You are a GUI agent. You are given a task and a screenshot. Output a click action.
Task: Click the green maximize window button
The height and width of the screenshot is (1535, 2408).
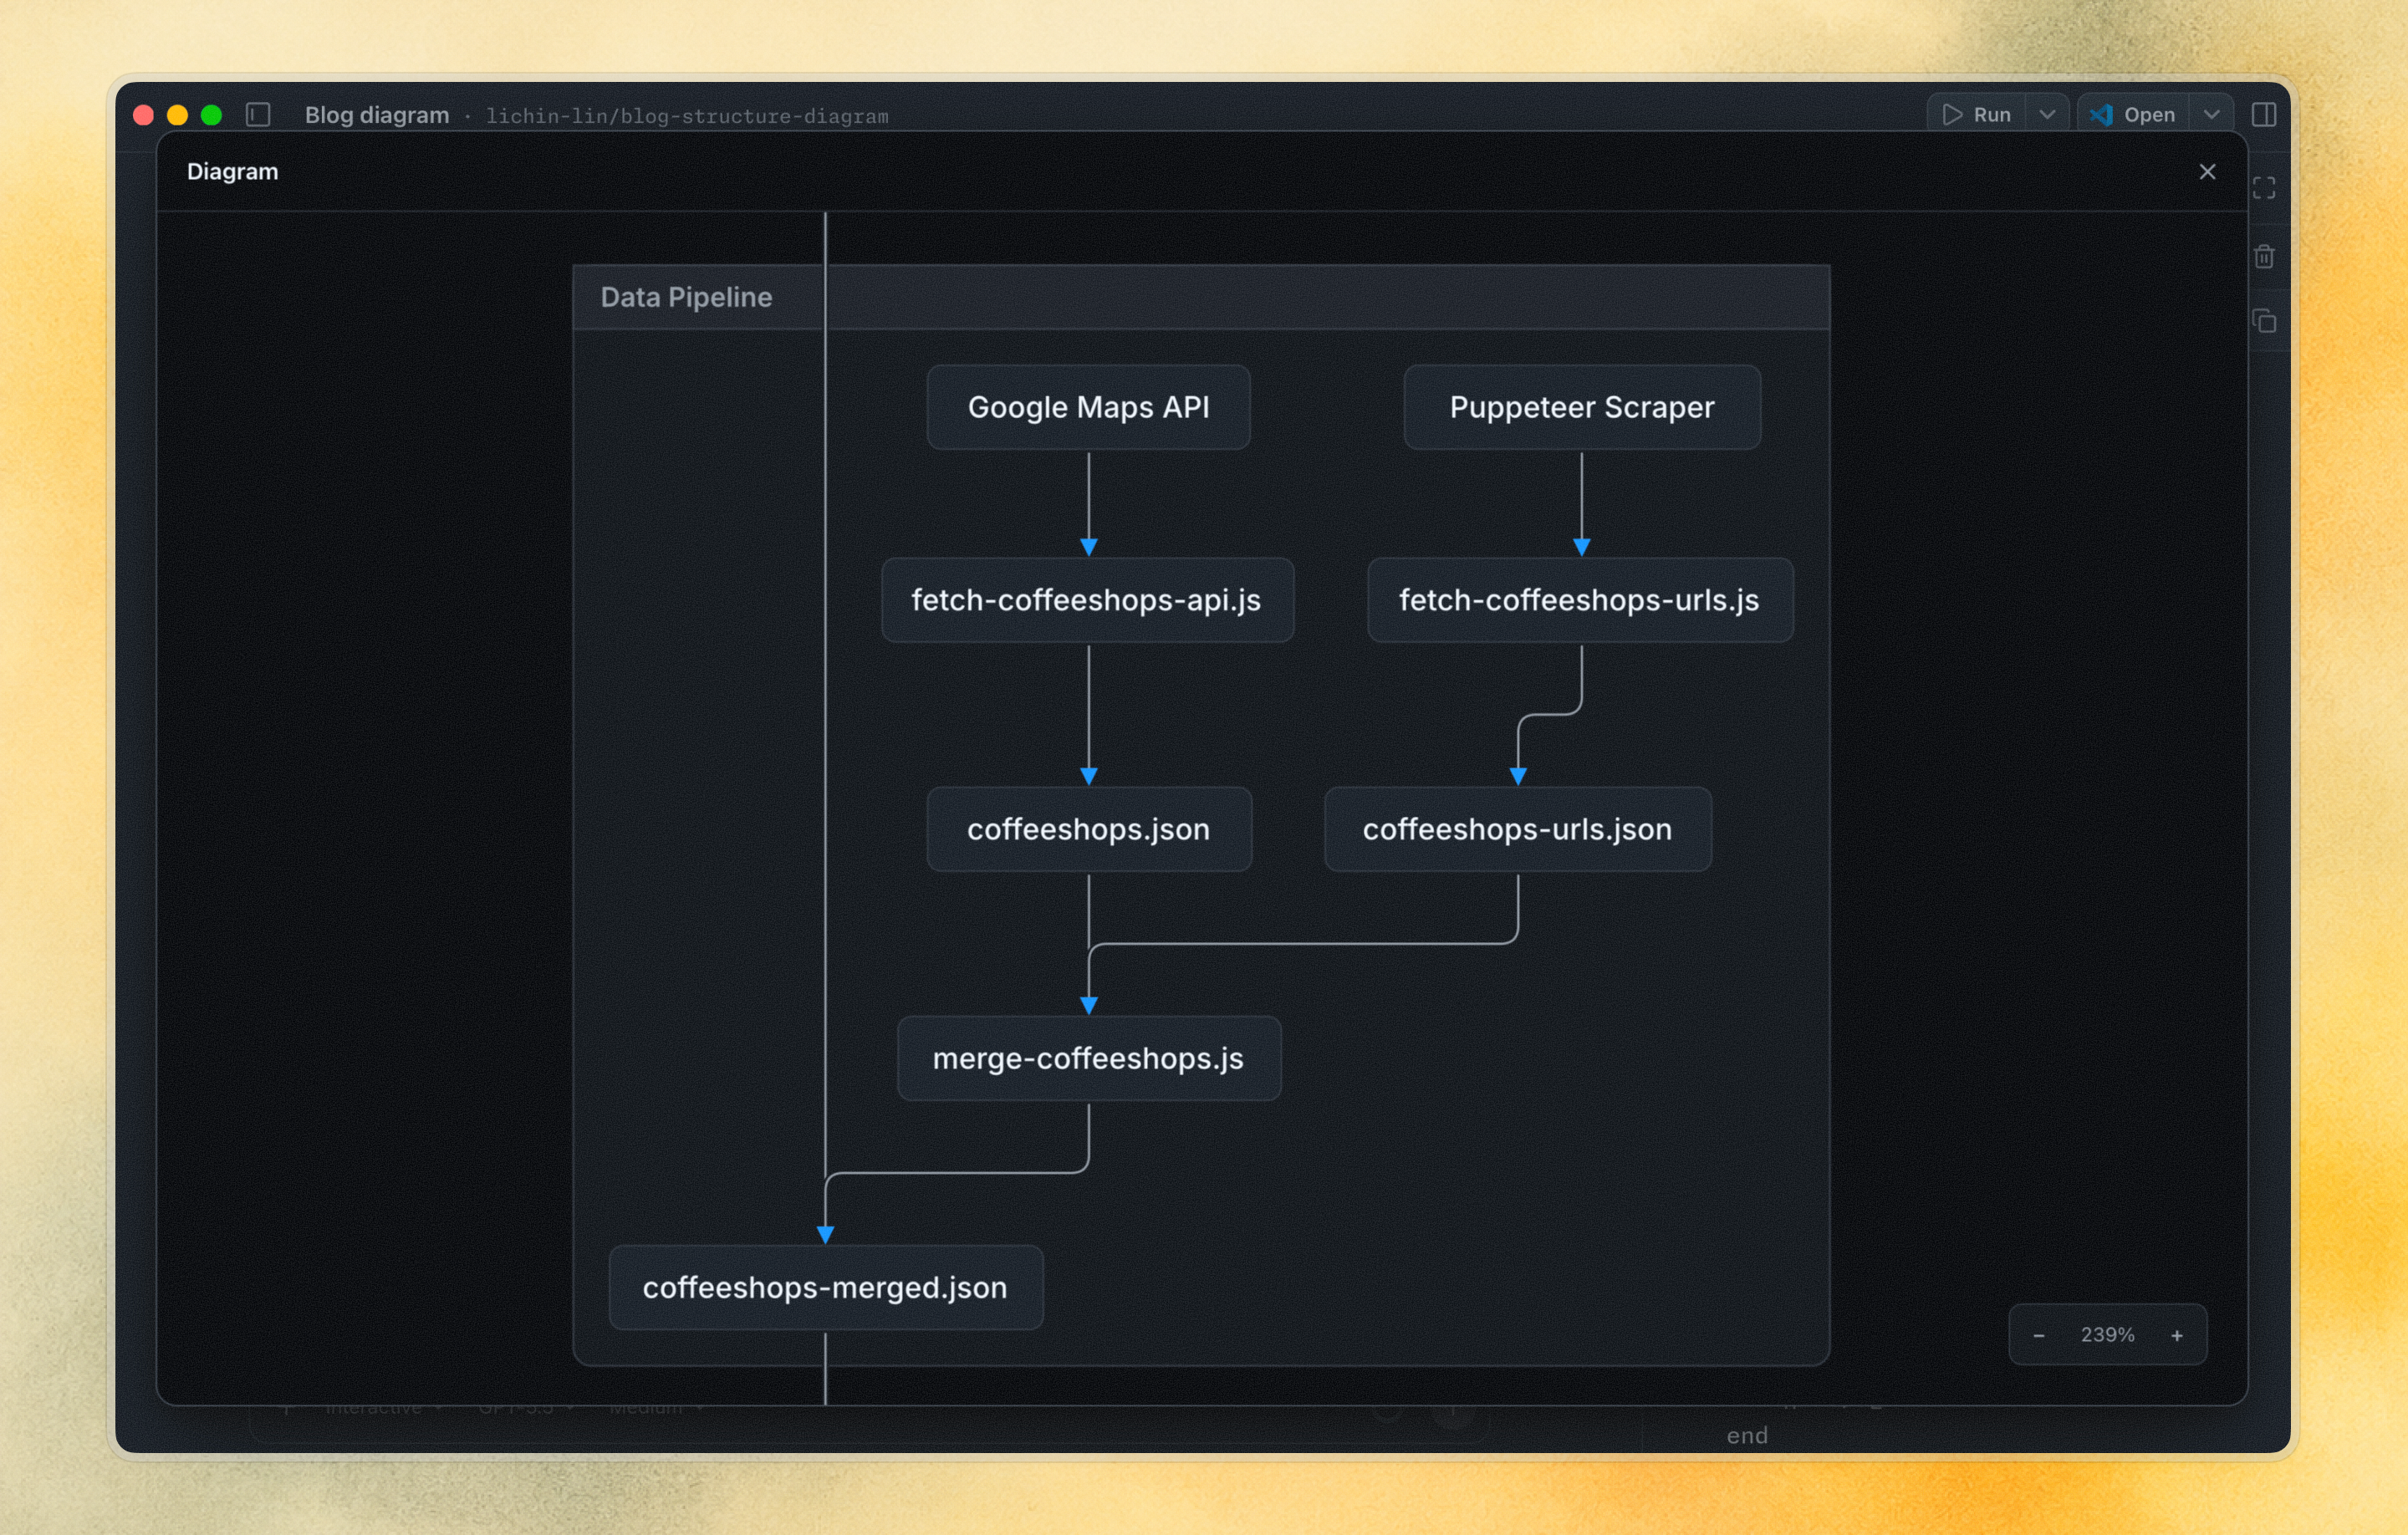click(x=211, y=115)
